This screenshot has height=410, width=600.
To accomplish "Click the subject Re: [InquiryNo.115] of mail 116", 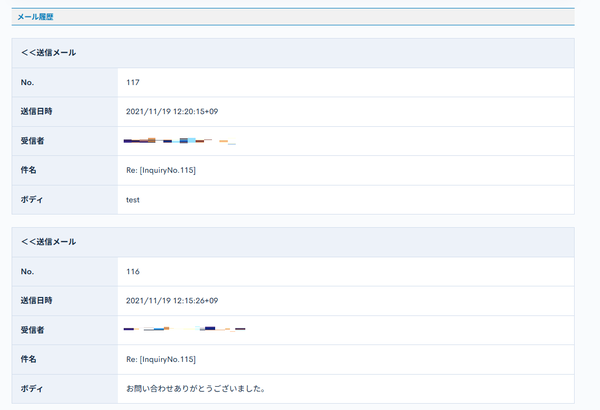I will pyautogui.click(x=161, y=359).
